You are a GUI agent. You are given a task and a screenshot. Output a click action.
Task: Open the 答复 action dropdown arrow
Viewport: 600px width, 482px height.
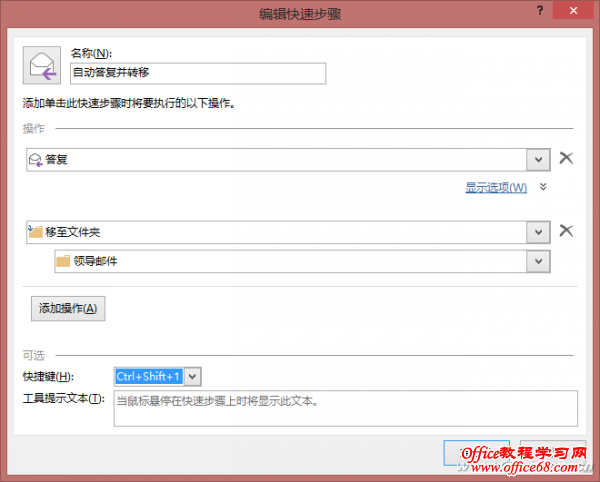tap(538, 160)
